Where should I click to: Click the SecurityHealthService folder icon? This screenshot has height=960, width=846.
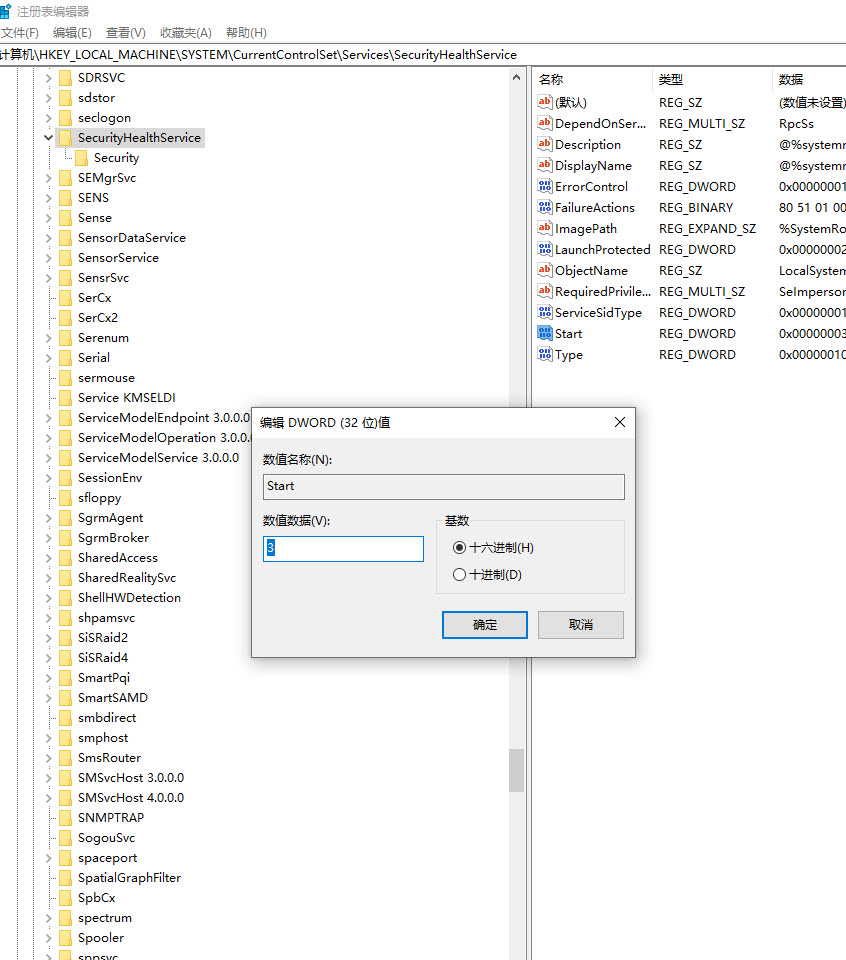(x=67, y=137)
